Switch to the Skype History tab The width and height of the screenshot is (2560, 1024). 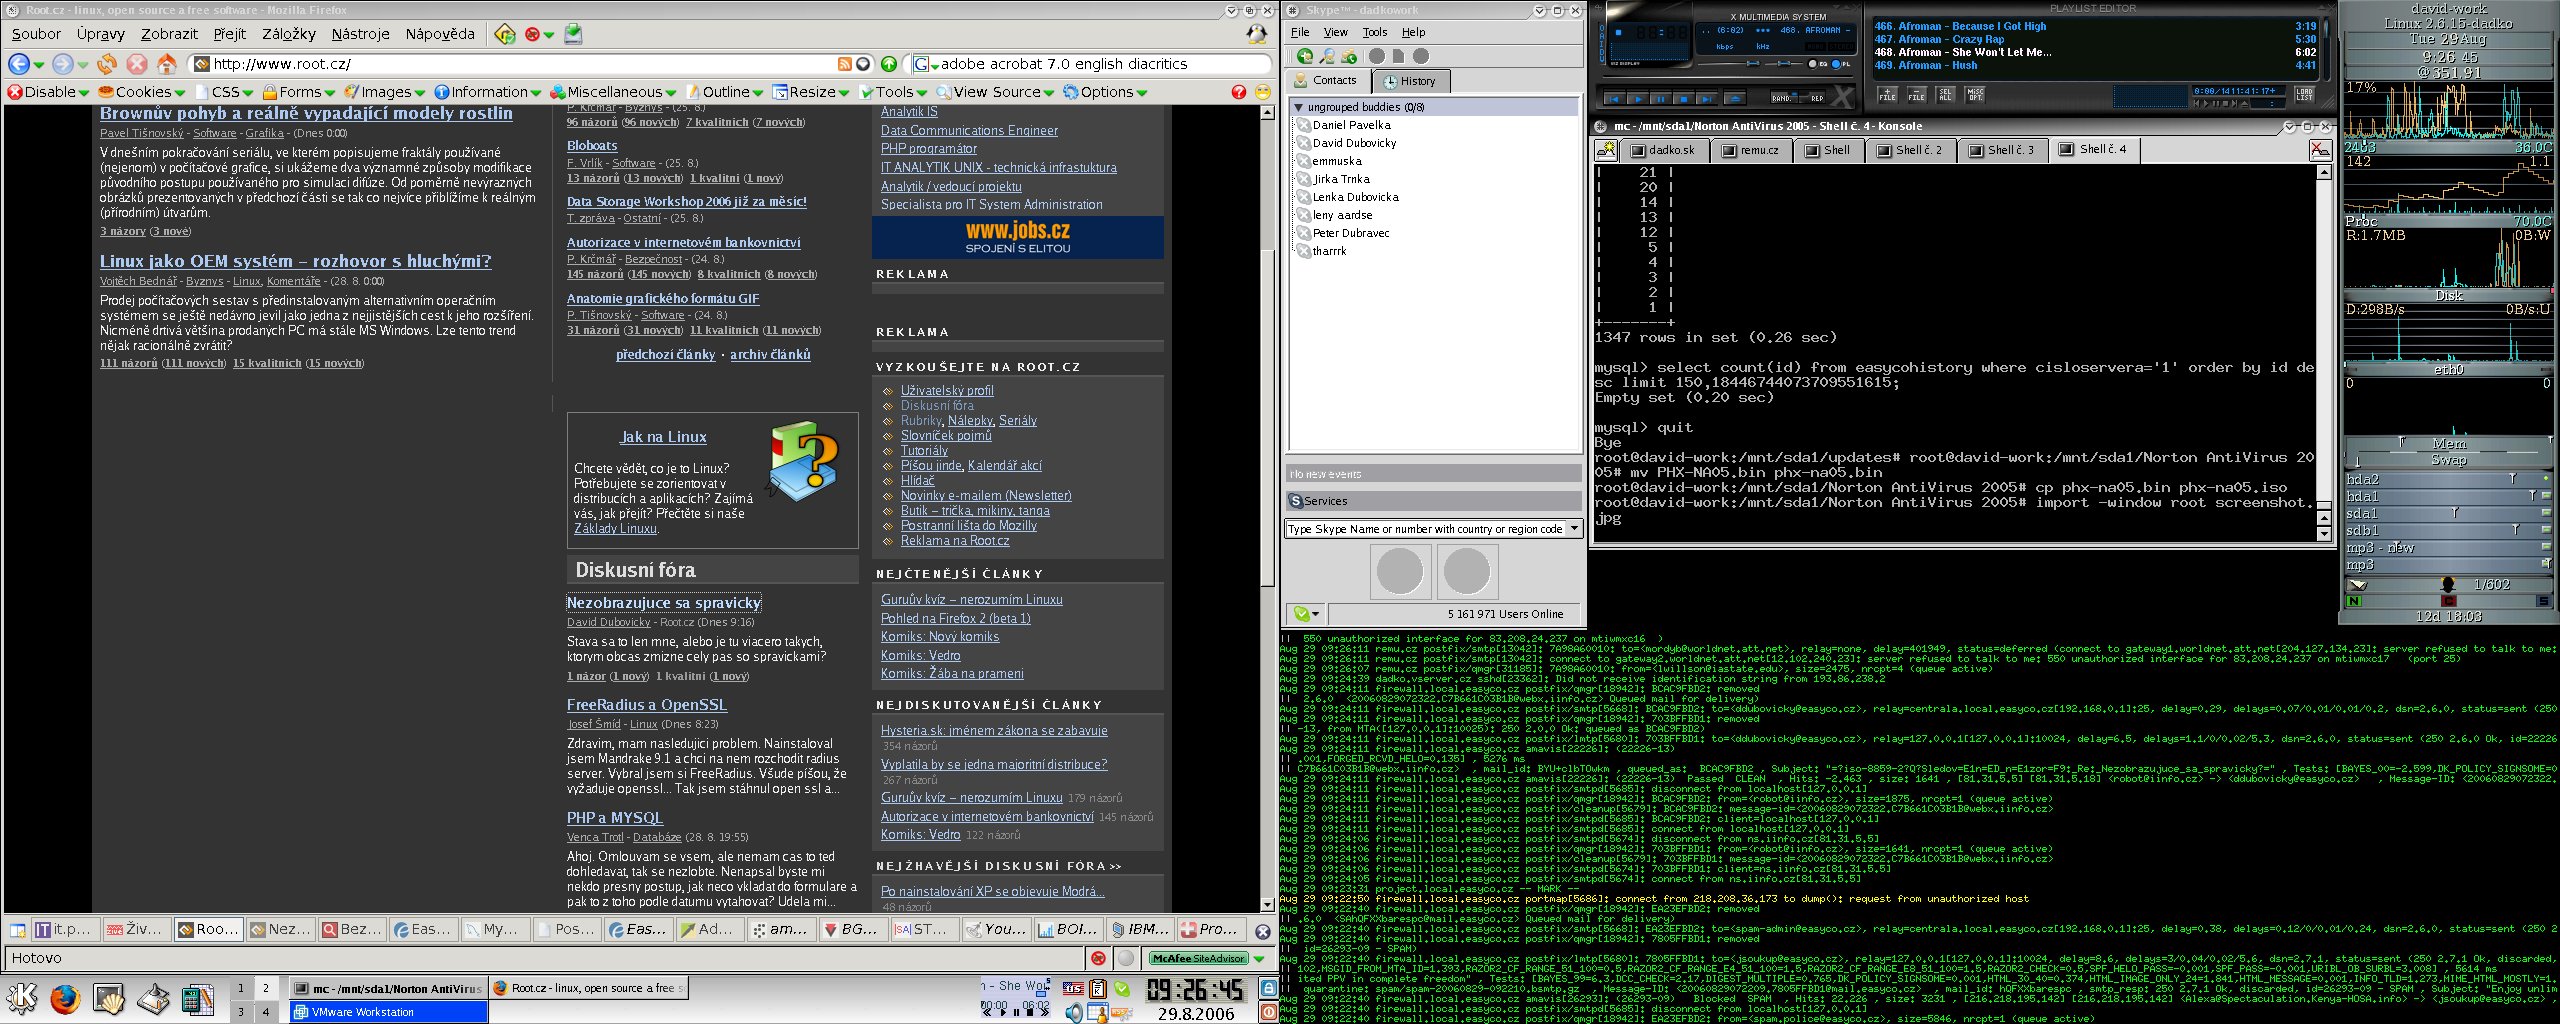tap(1410, 81)
